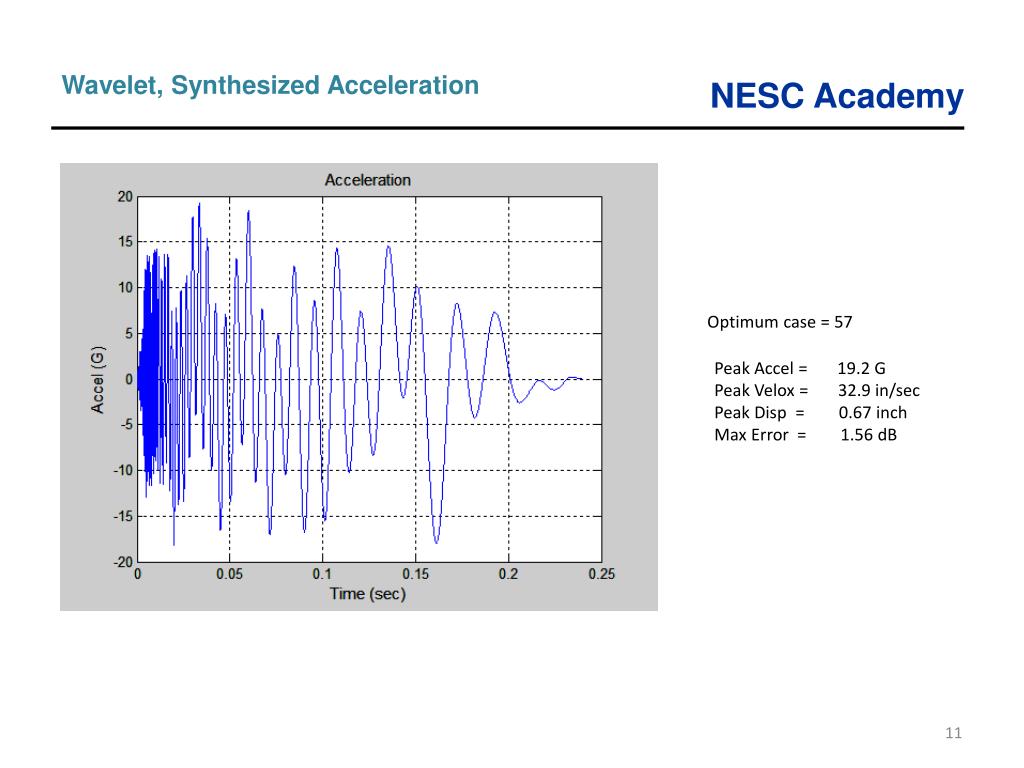Click the 'Max Error =' label
This screenshot has width=1024, height=768.
(760, 435)
